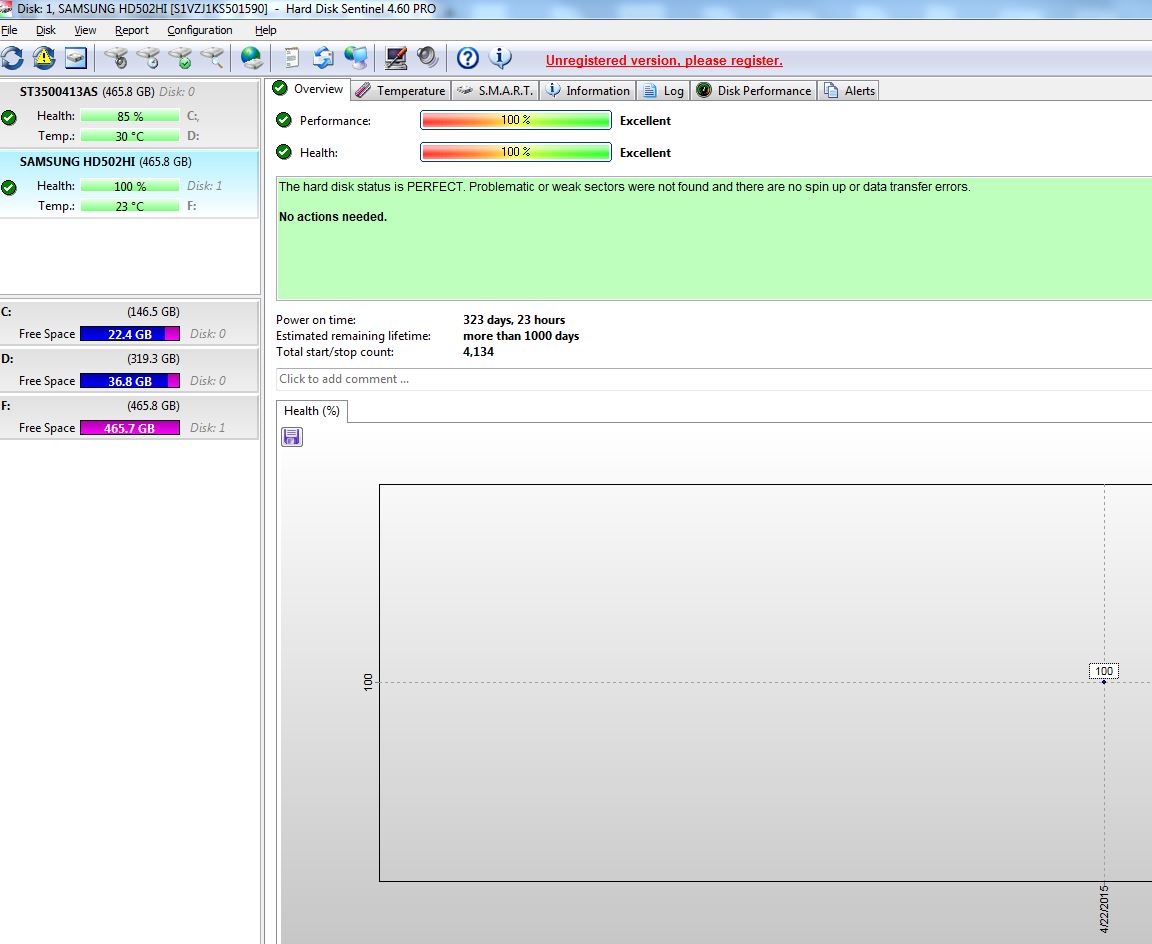Click the Performance 100 % gradient bar
The width and height of the screenshot is (1152, 944).
click(x=516, y=120)
